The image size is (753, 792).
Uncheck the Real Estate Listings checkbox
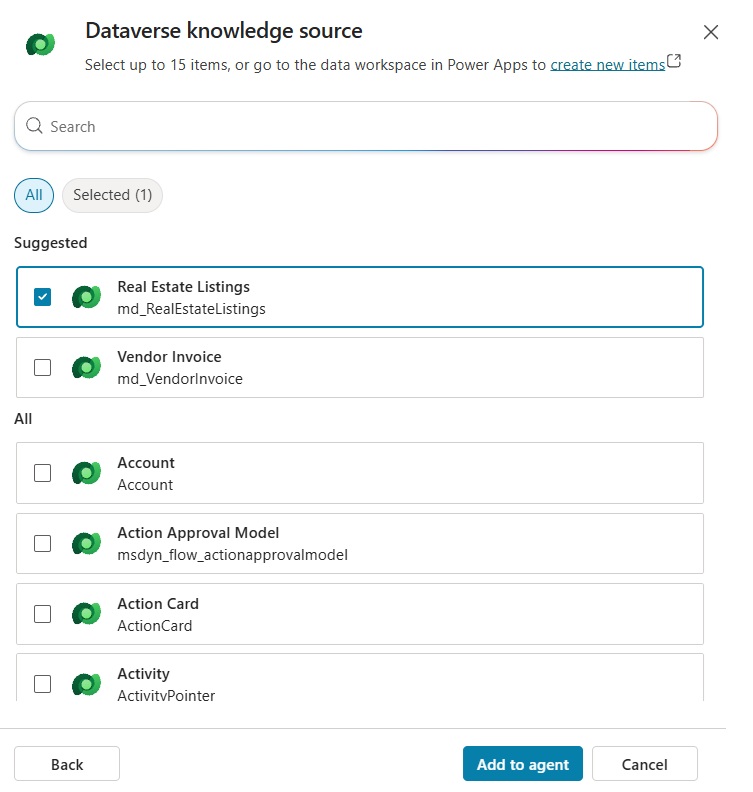click(x=42, y=297)
